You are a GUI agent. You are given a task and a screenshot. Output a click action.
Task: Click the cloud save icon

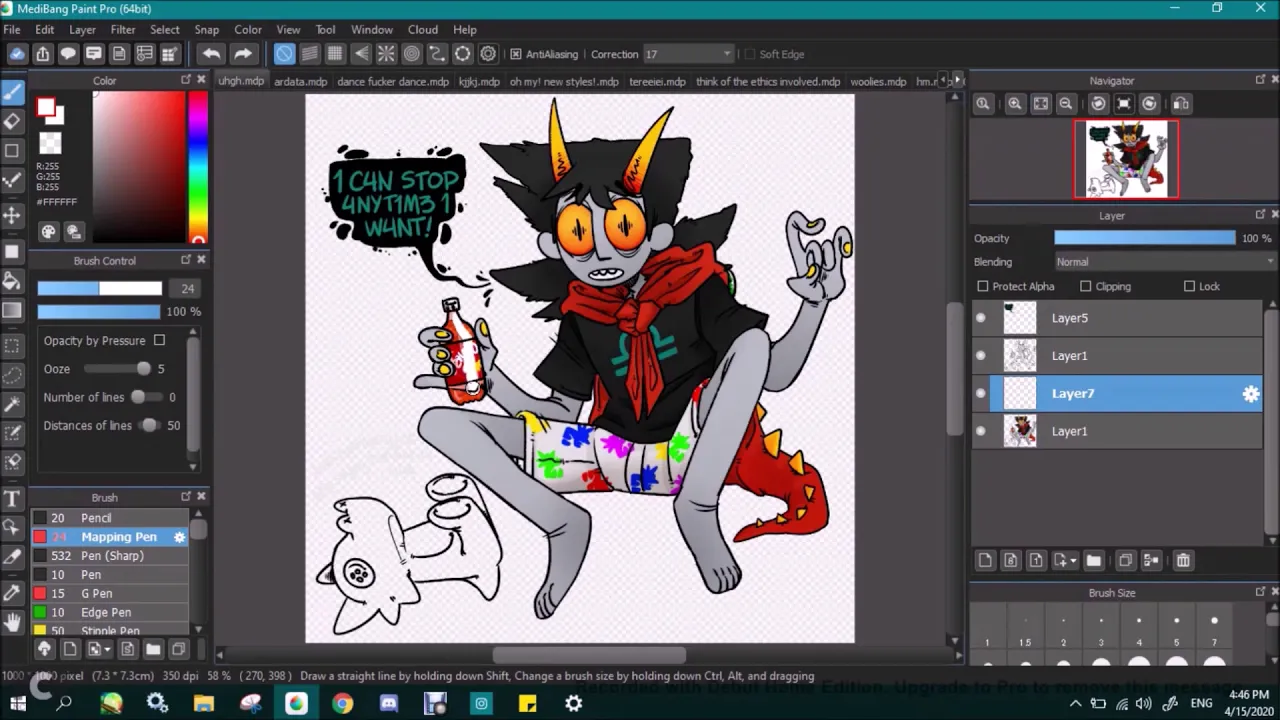(x=17, y=54)
